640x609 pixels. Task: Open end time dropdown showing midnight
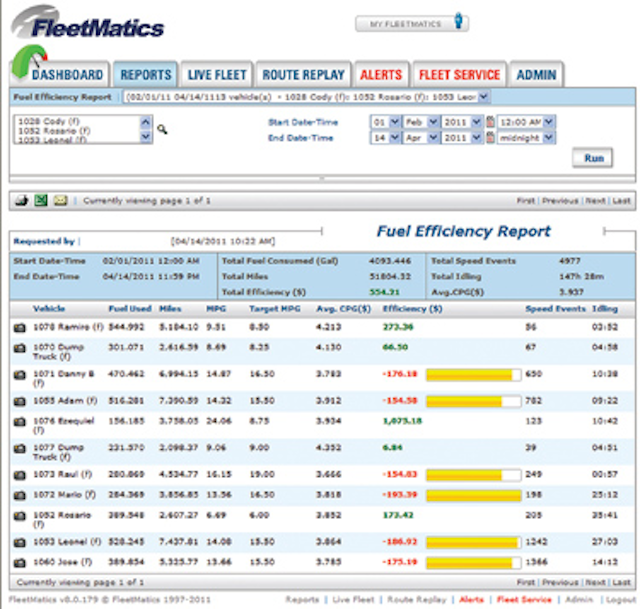[526, 138]
